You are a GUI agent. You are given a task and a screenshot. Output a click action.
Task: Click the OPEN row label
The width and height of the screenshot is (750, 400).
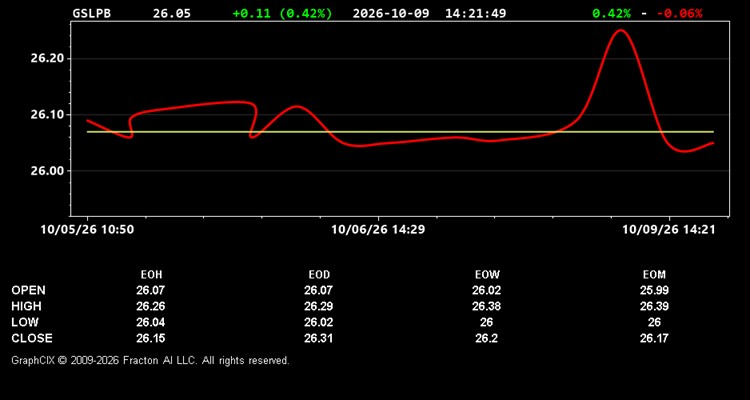point(28,290)
